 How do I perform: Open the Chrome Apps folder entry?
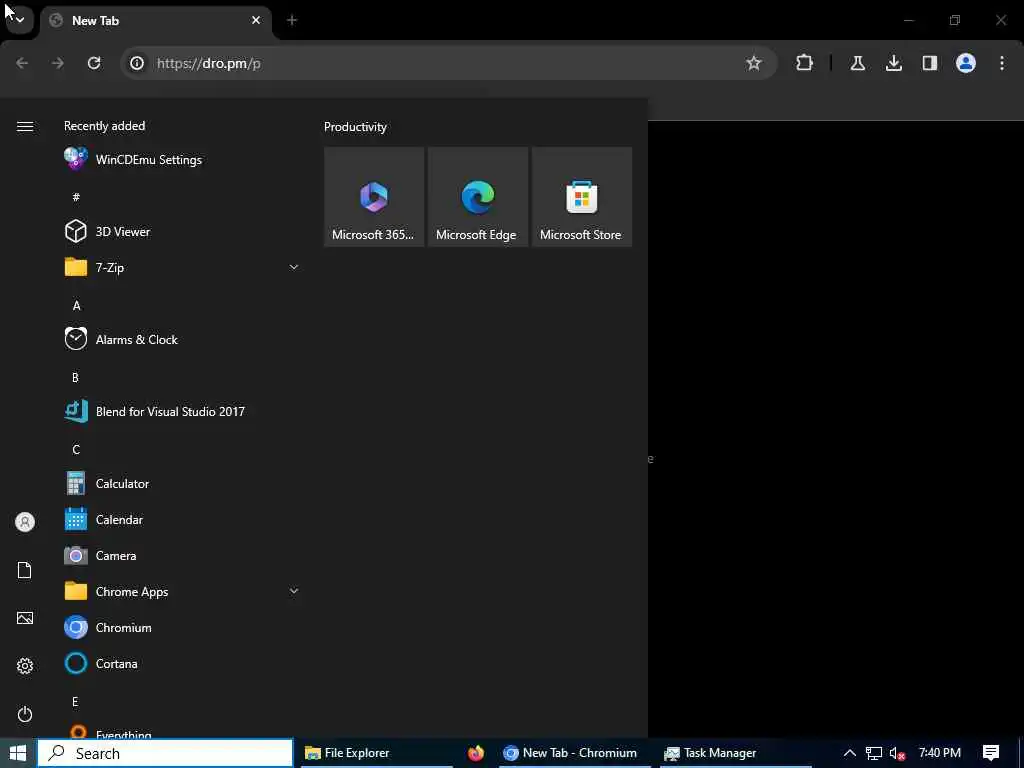183,592
